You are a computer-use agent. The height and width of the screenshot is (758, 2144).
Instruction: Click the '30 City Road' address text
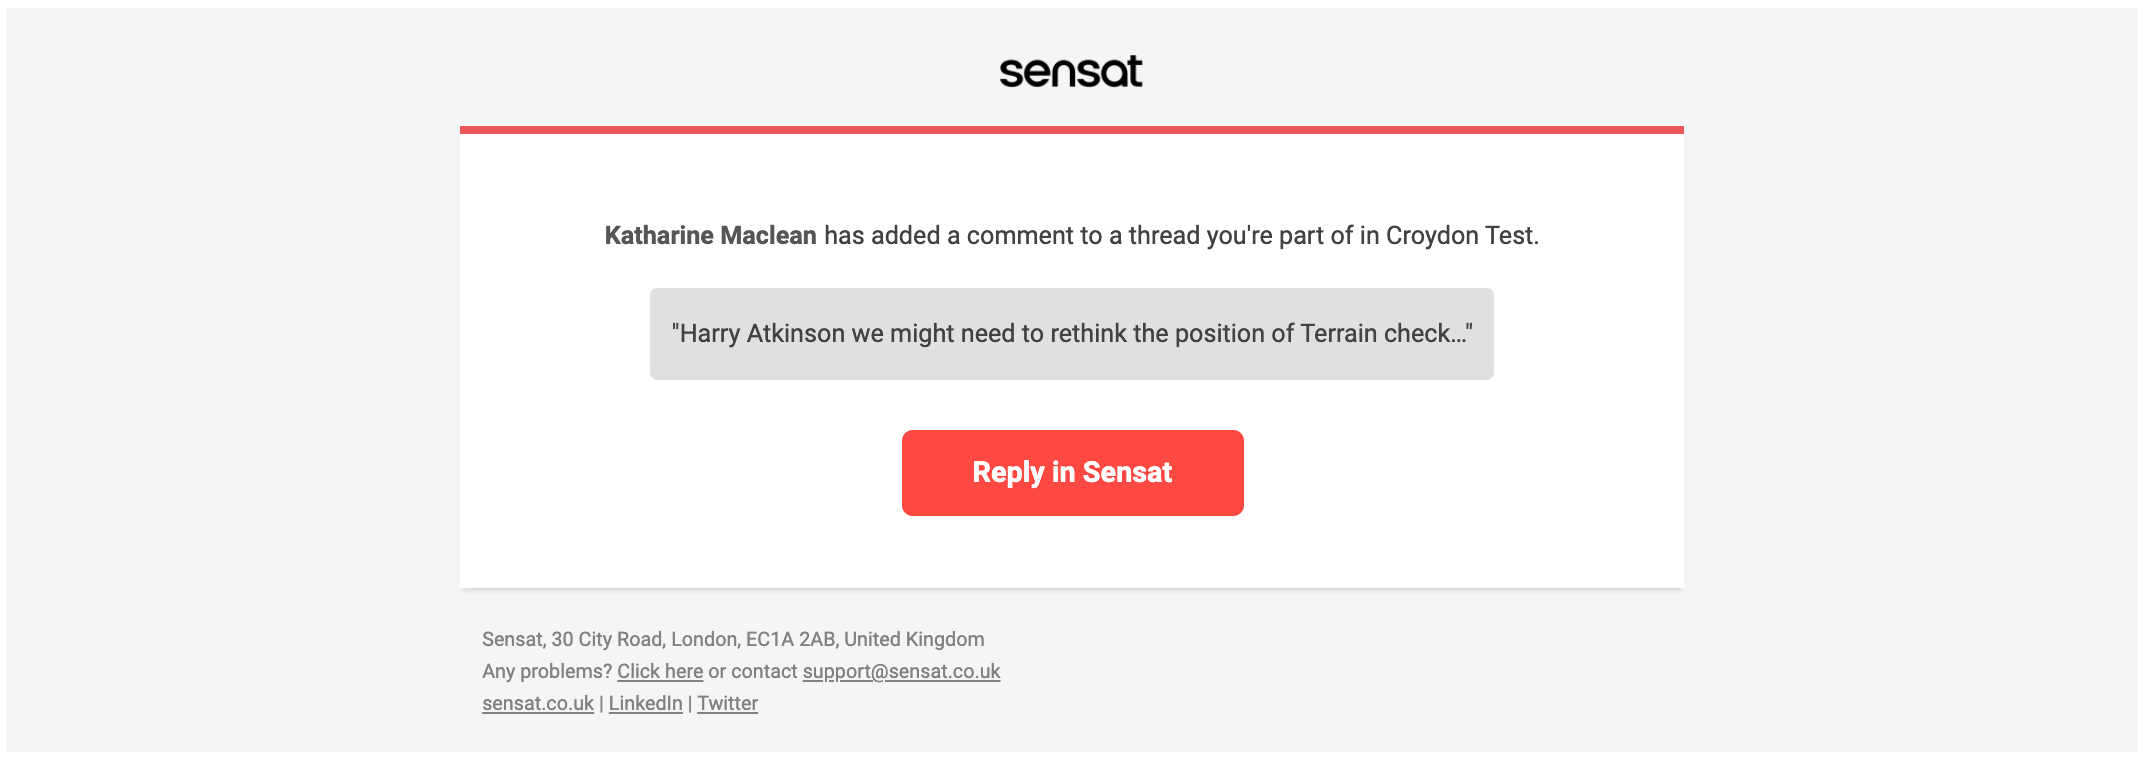[x=607, y=639]
